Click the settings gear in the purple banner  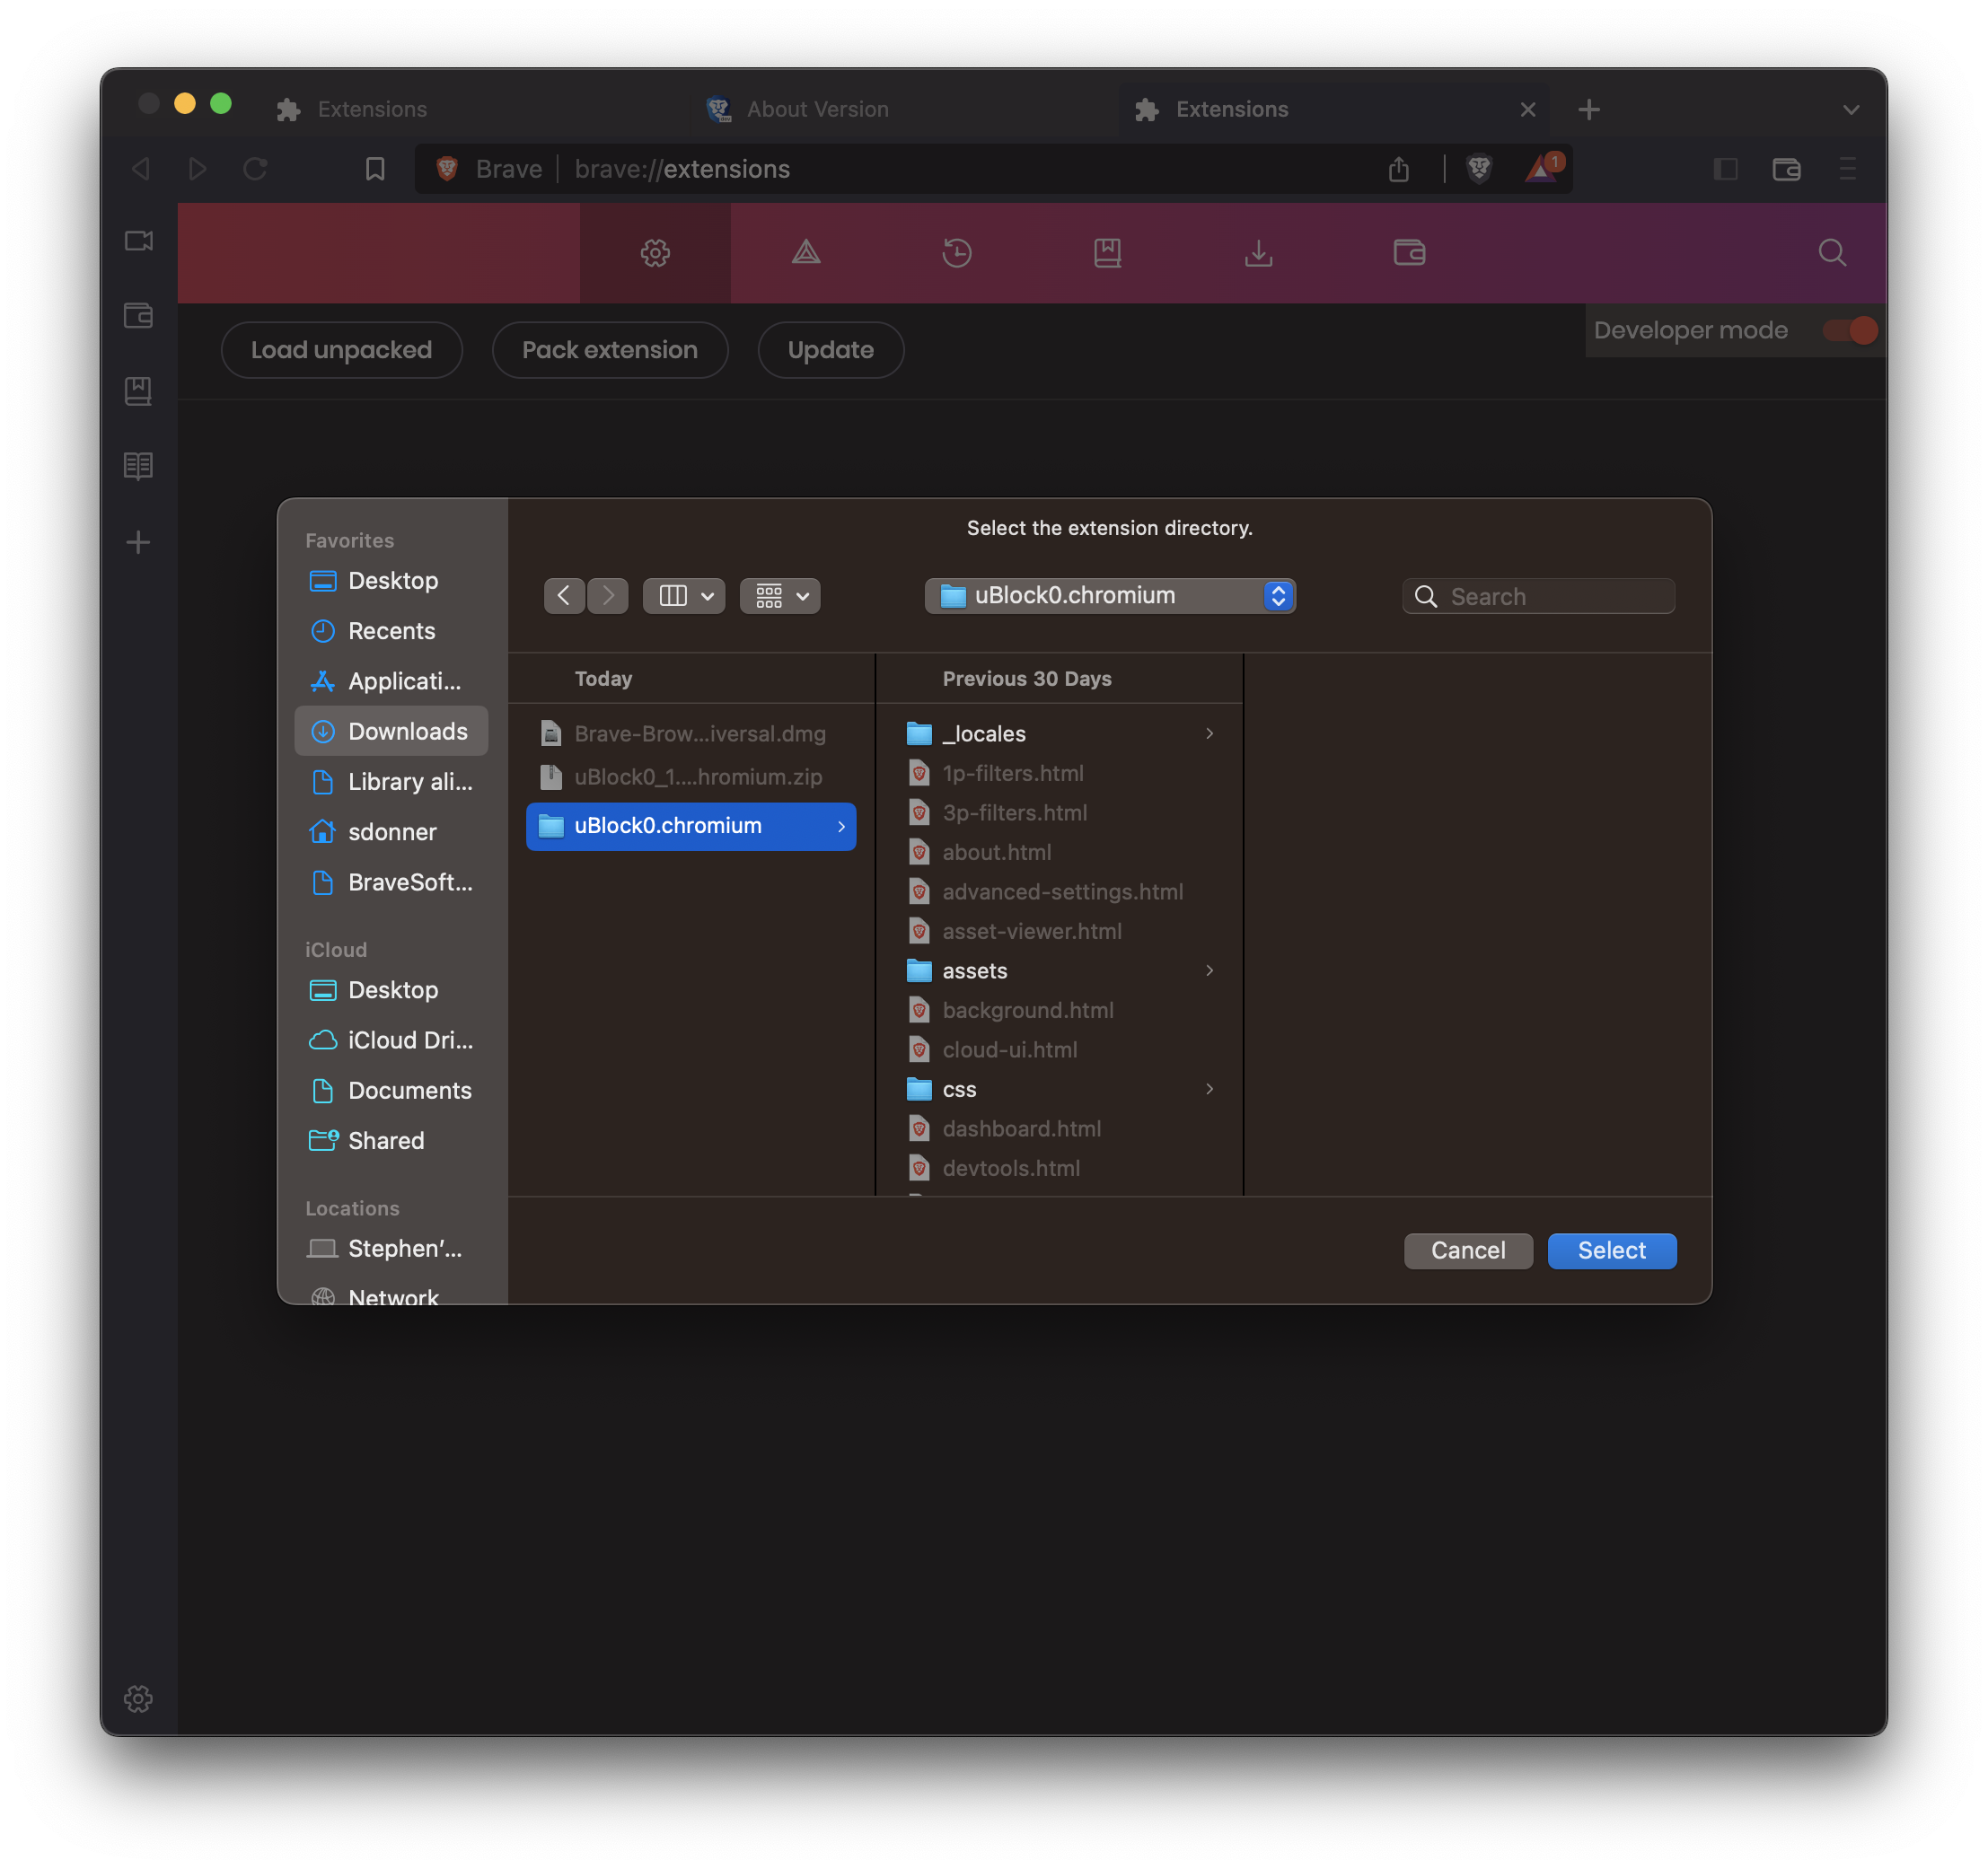point(655,253)
